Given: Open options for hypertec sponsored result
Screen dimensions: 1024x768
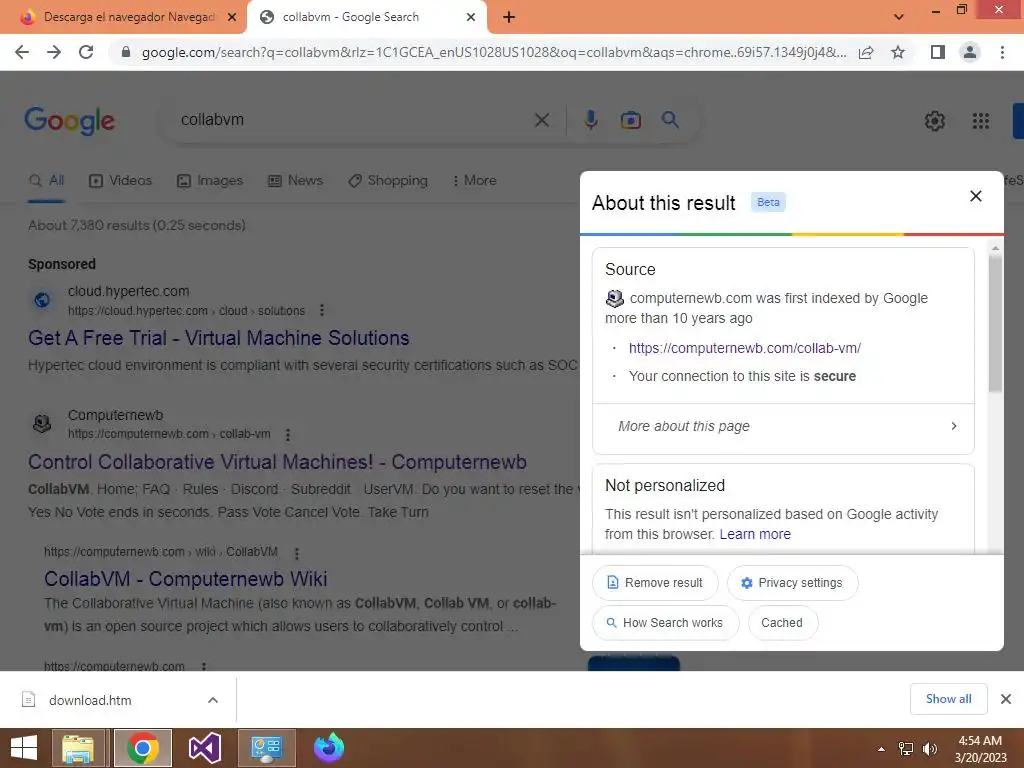Looking at the screenshot, I should pos(321,311).
